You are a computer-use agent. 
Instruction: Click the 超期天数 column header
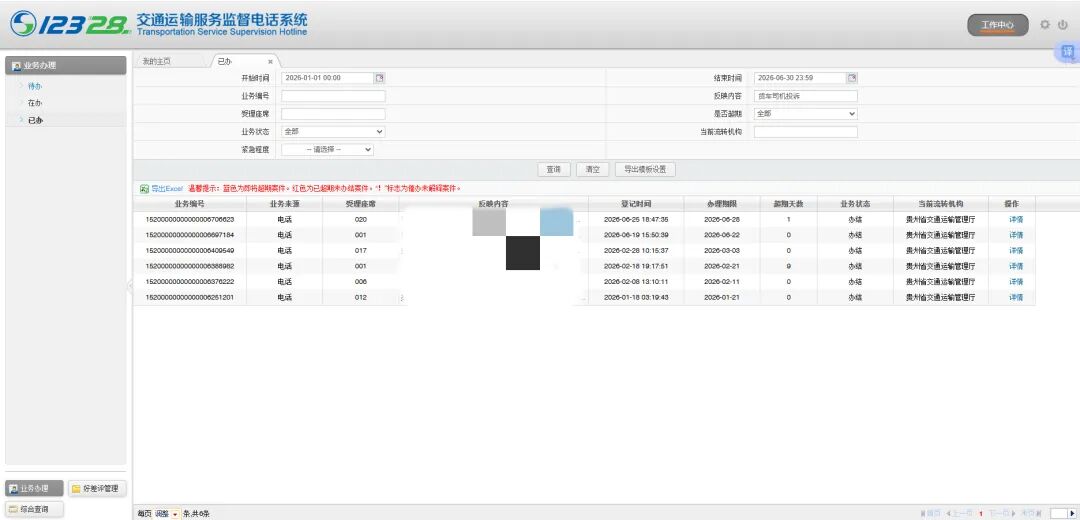tap(789, 204)
